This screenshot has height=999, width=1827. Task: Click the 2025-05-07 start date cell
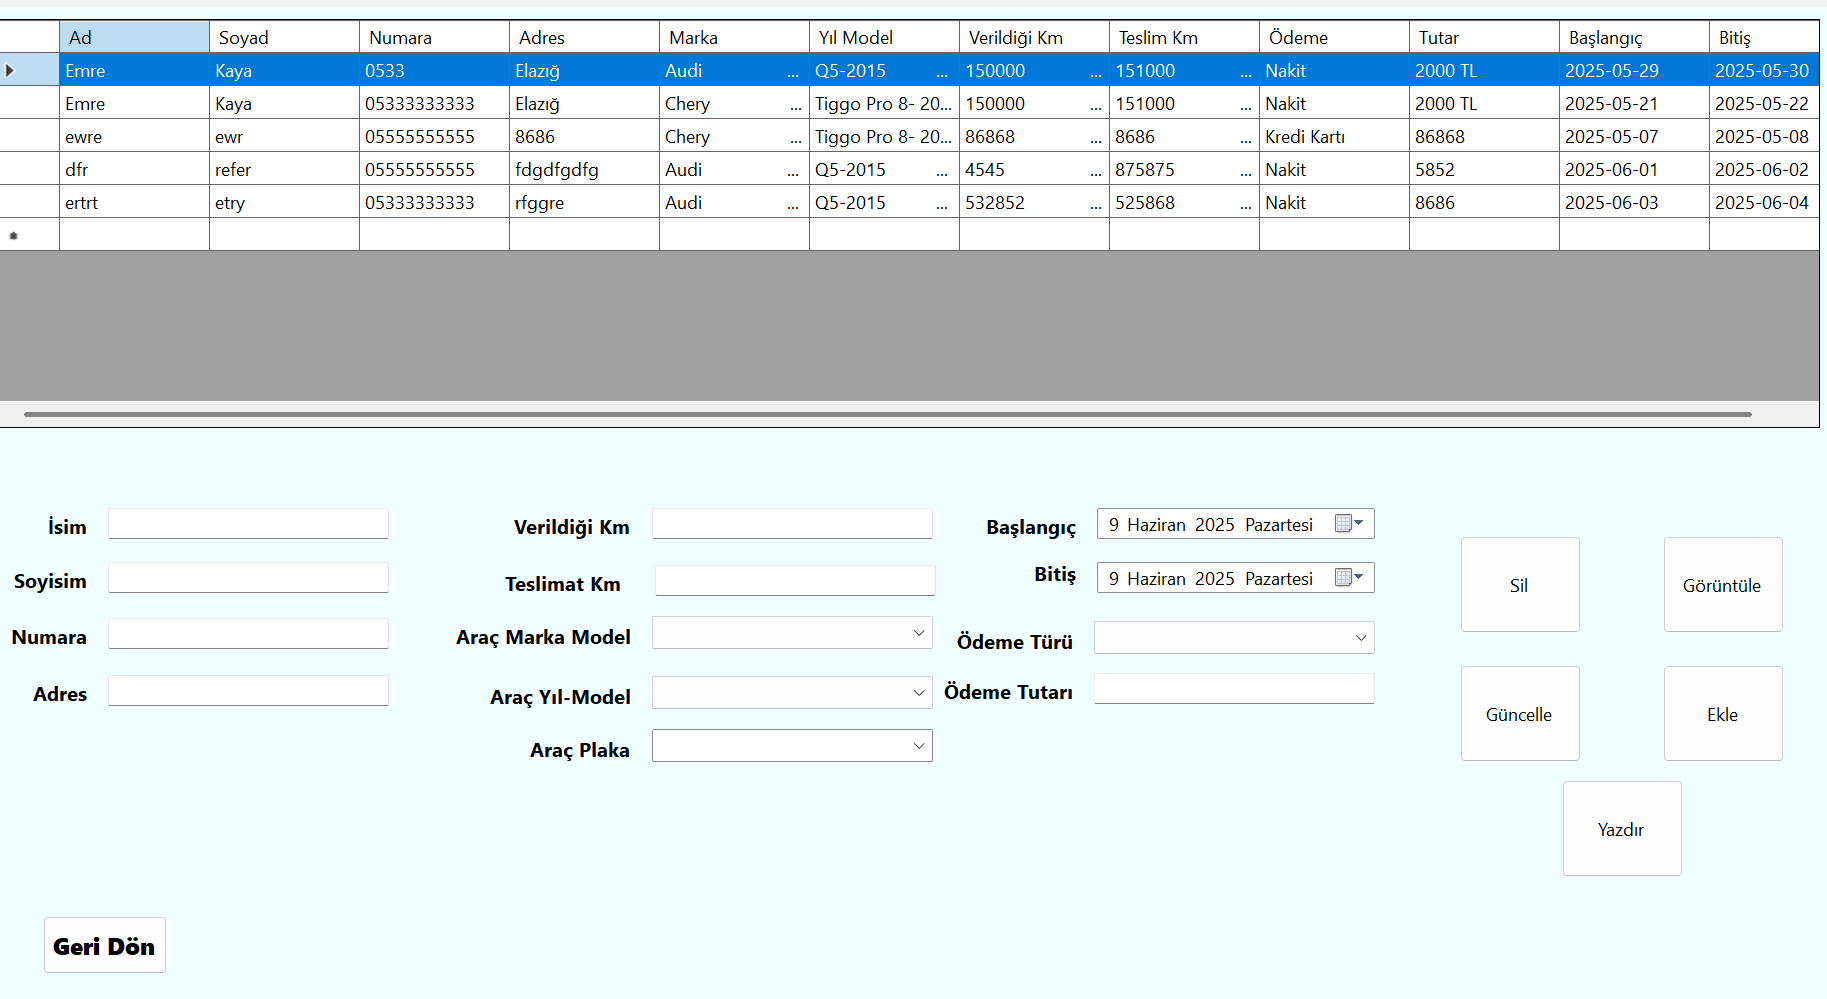click(x=1635, y=136)
